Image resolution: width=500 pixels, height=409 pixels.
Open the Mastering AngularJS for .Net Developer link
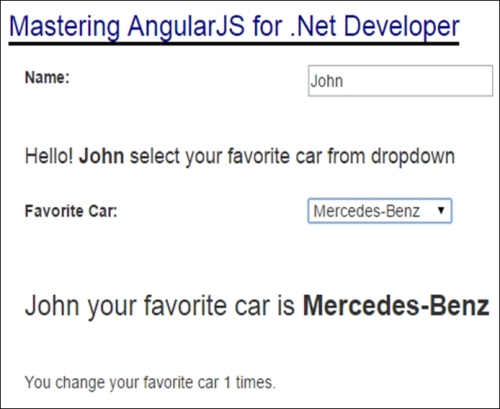[234, 27]
